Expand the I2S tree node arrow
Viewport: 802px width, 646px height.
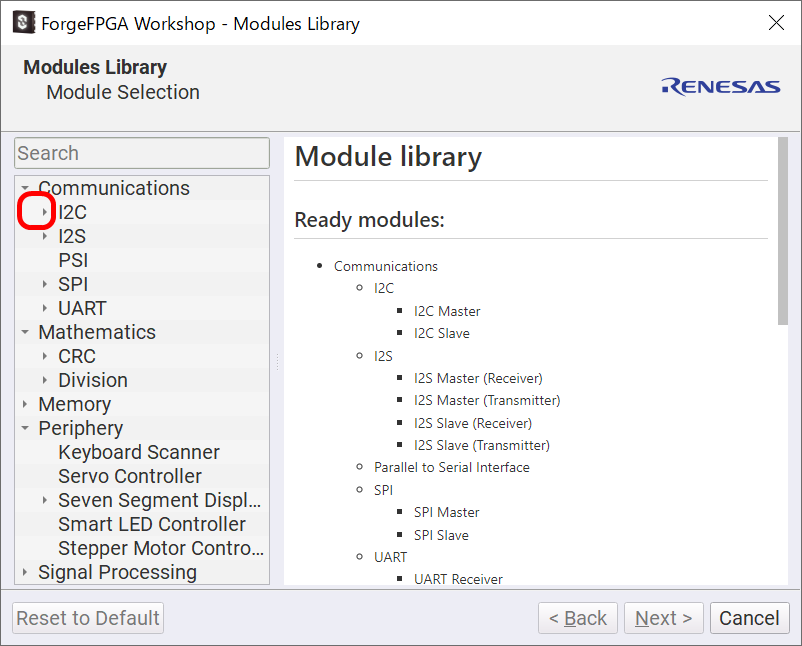[x=44, y=236]
